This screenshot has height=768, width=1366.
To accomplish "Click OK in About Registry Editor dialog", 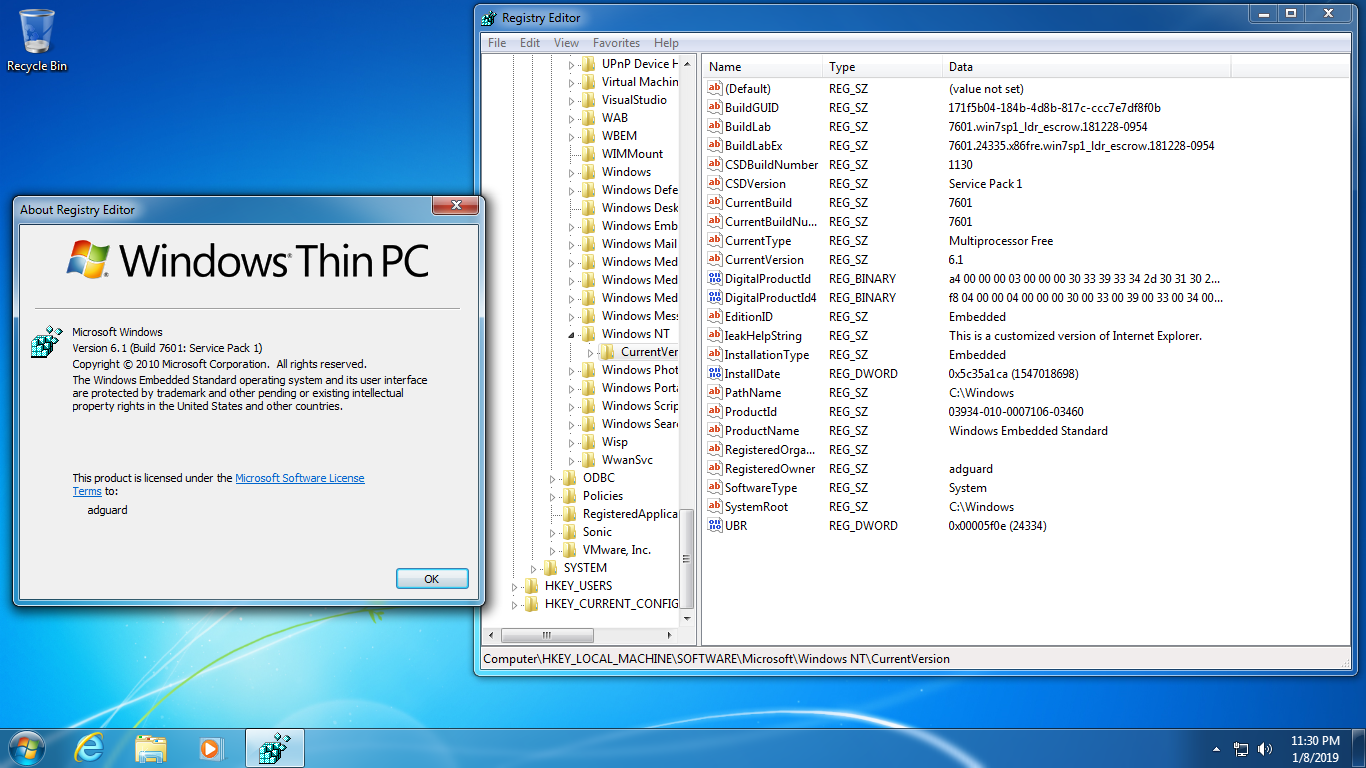I will coord(432,579).
